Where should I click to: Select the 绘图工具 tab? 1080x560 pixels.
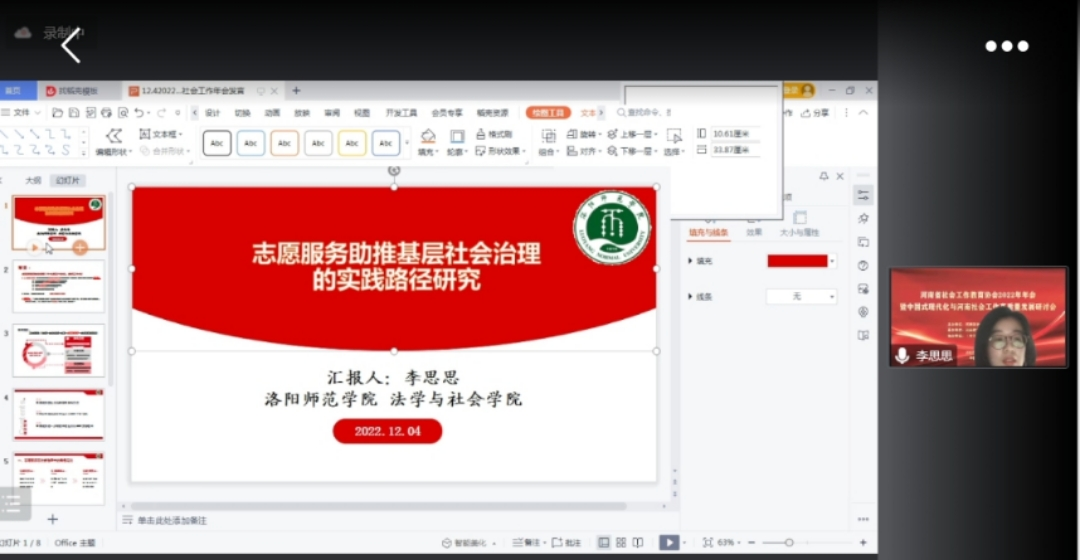(548, 112)
